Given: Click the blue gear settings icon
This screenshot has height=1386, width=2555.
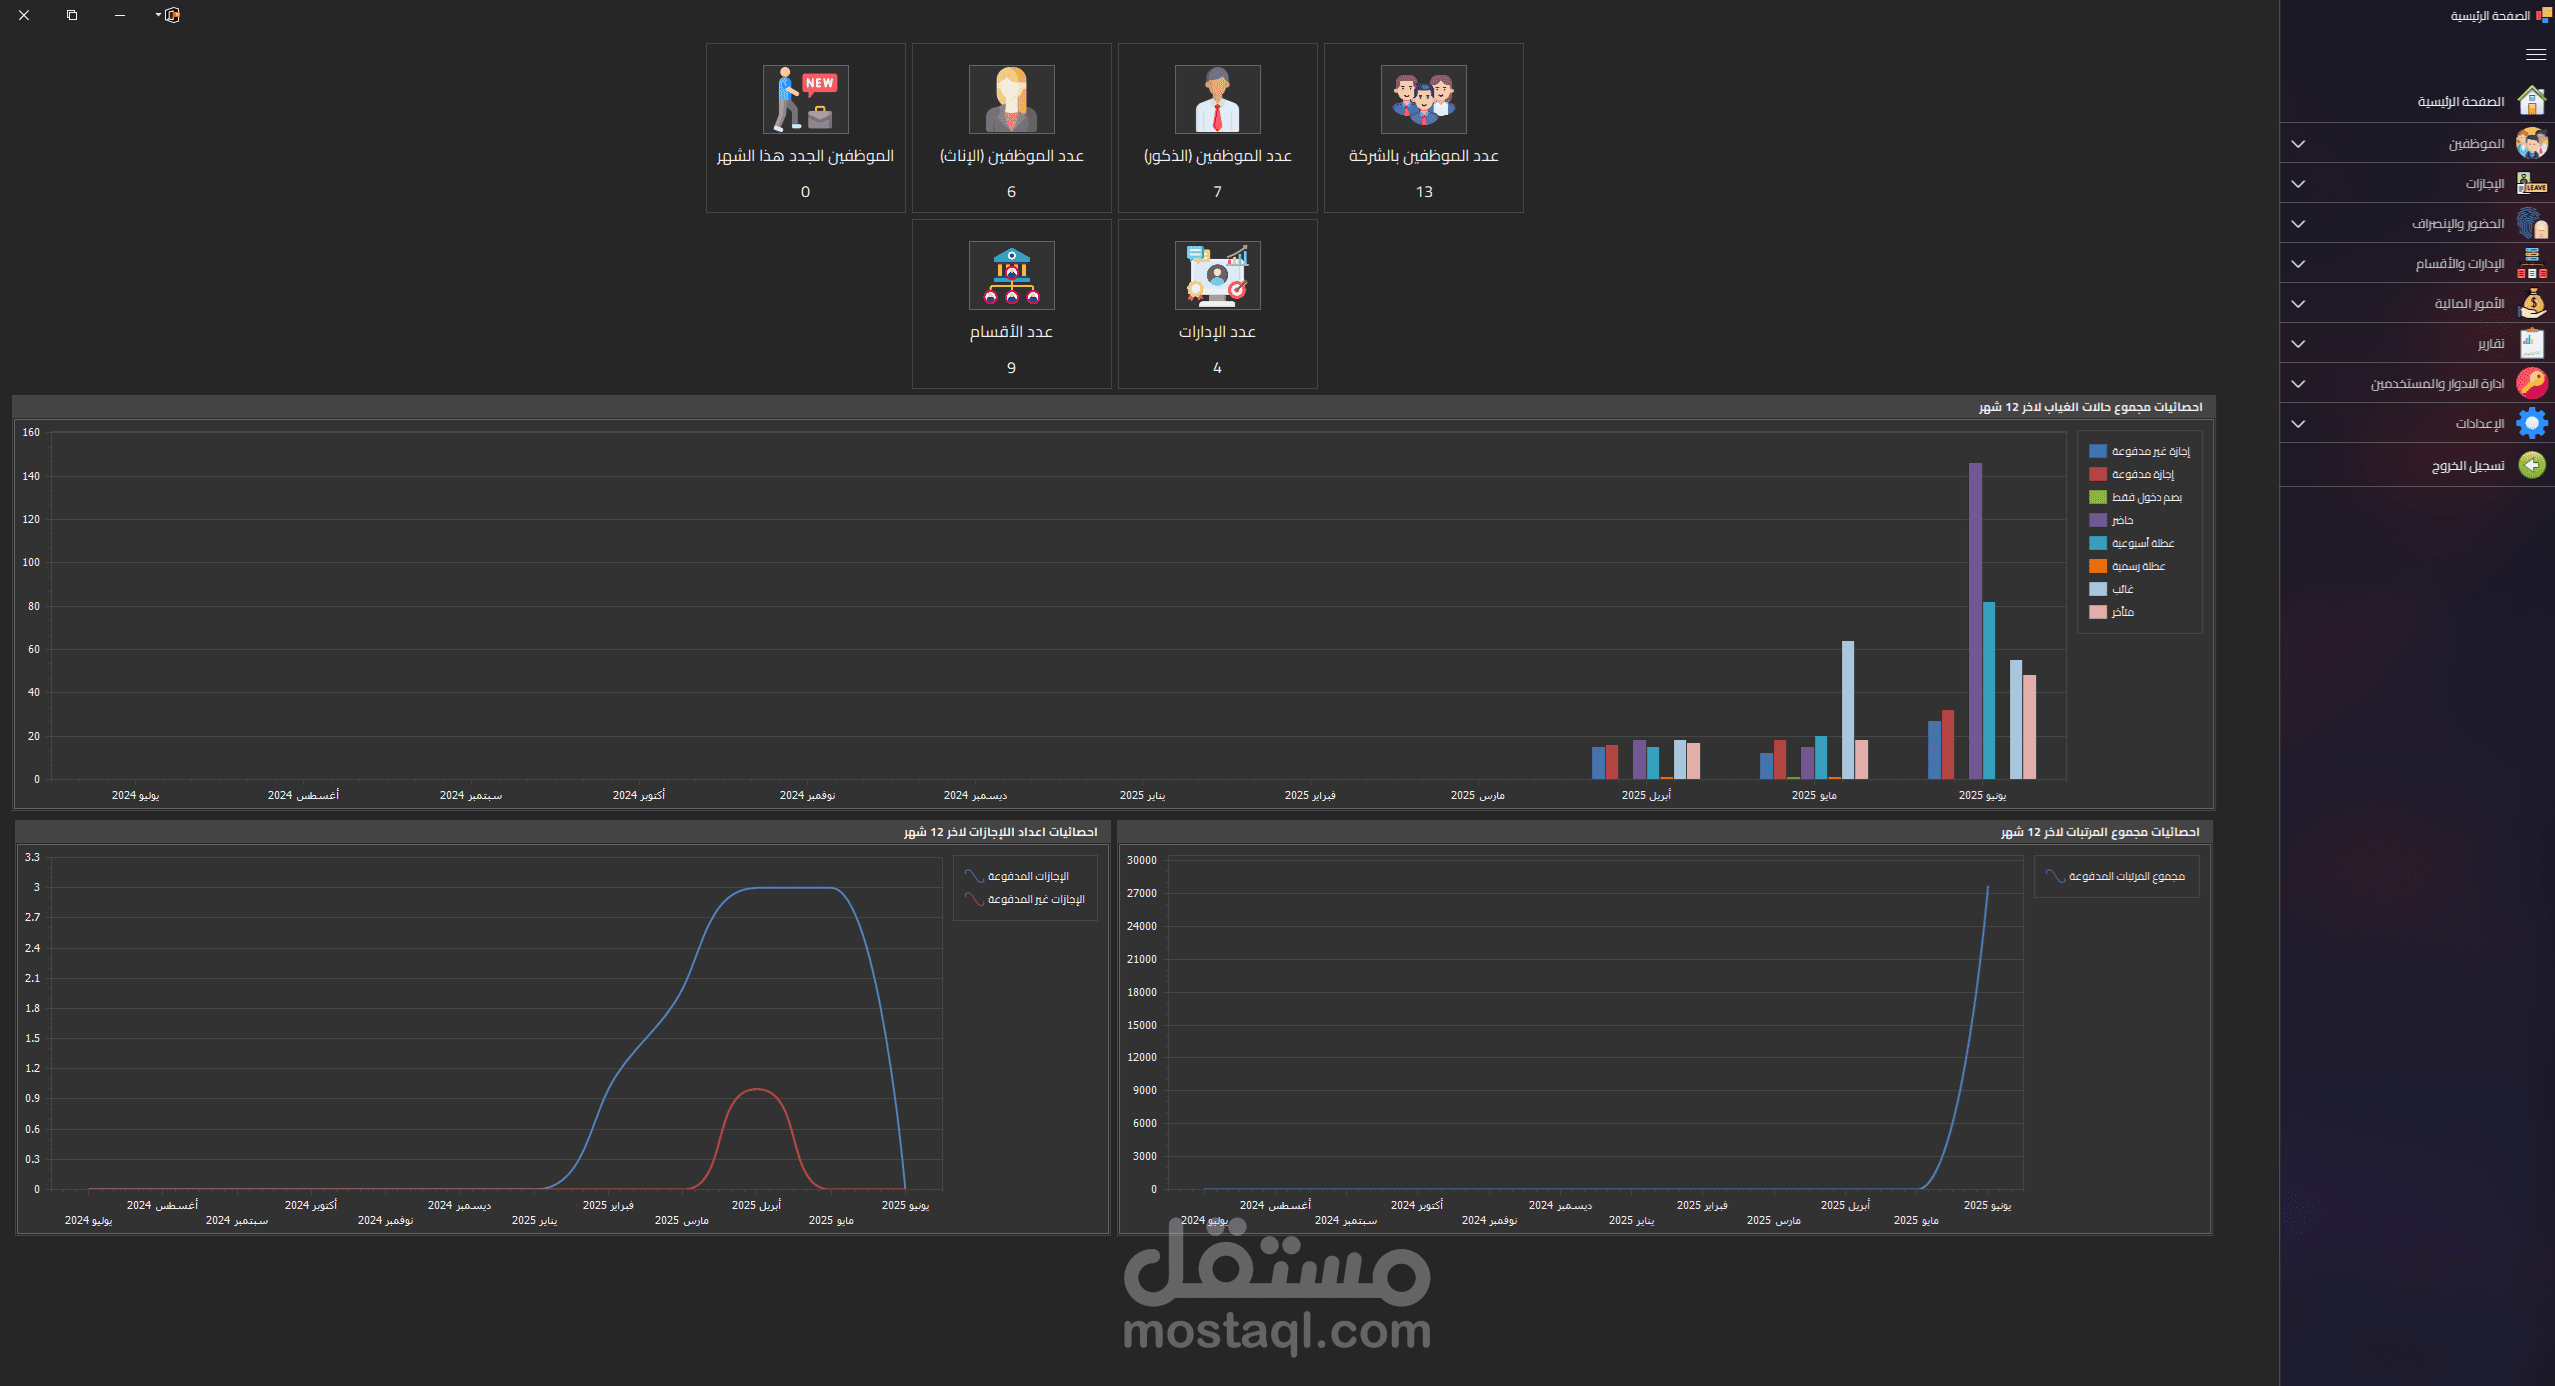Looking at the screenshot, I should click(2532, 423).
